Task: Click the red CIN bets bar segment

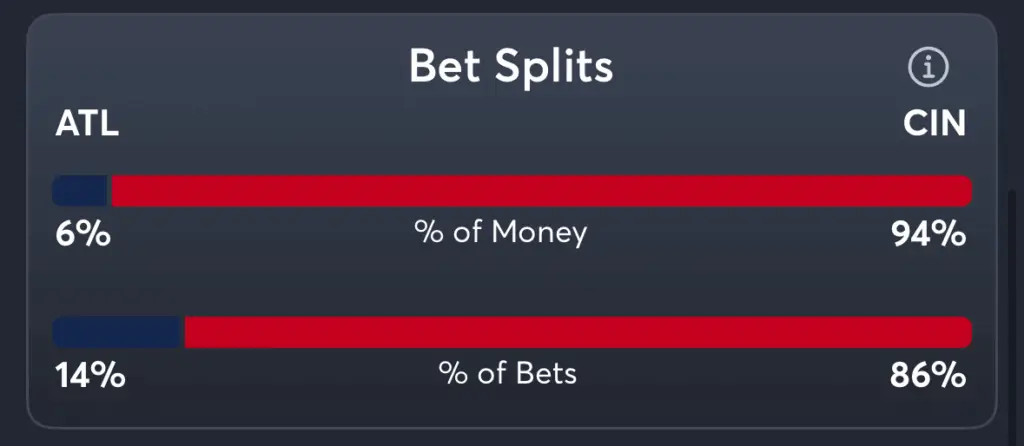Action: tap(579, 332)
